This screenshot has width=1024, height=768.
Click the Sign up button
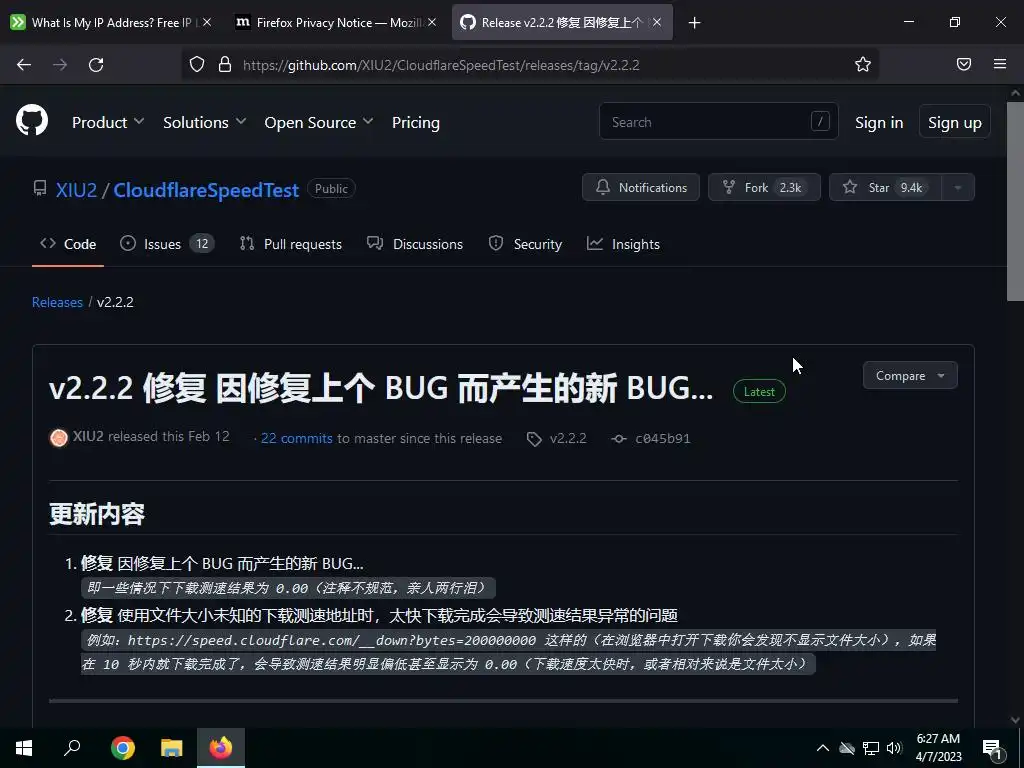(954, 122)
